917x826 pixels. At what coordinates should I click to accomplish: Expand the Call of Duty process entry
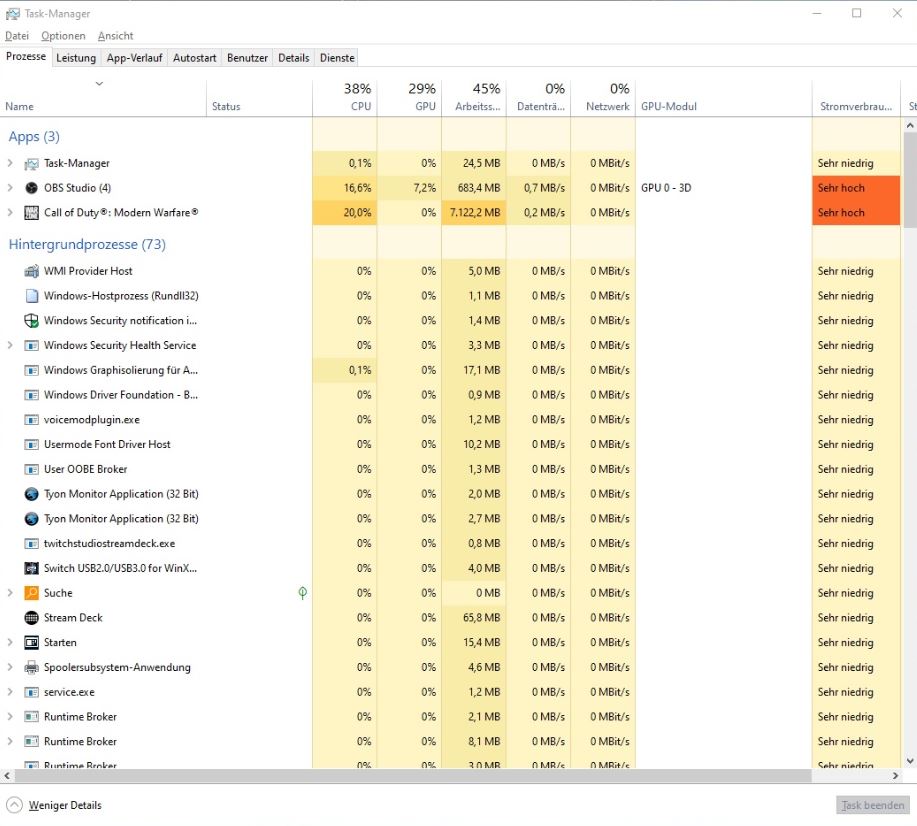(10, 213)
